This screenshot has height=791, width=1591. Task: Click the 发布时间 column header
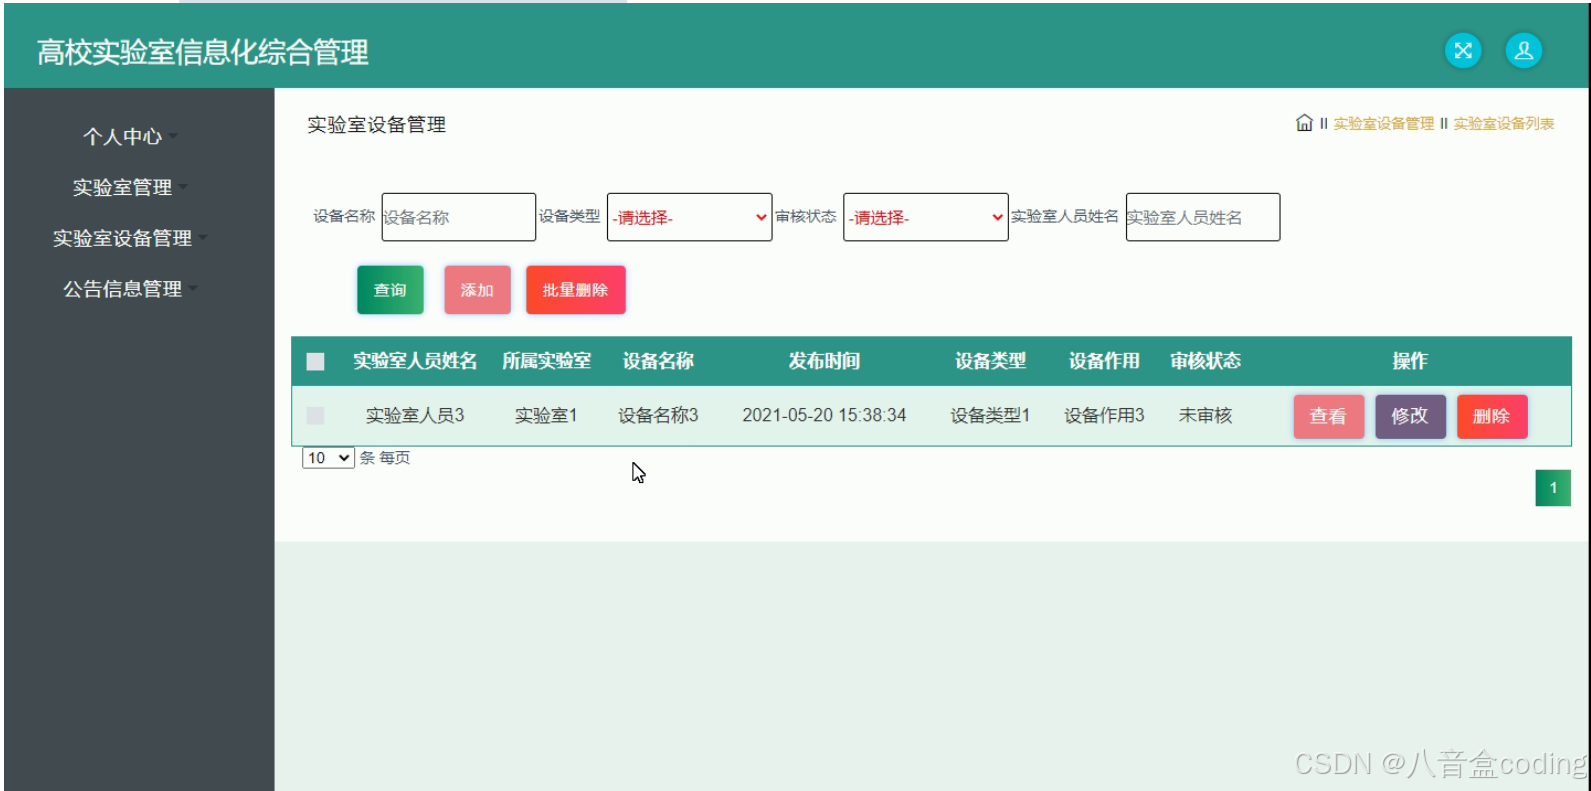[x=824, y=361]
